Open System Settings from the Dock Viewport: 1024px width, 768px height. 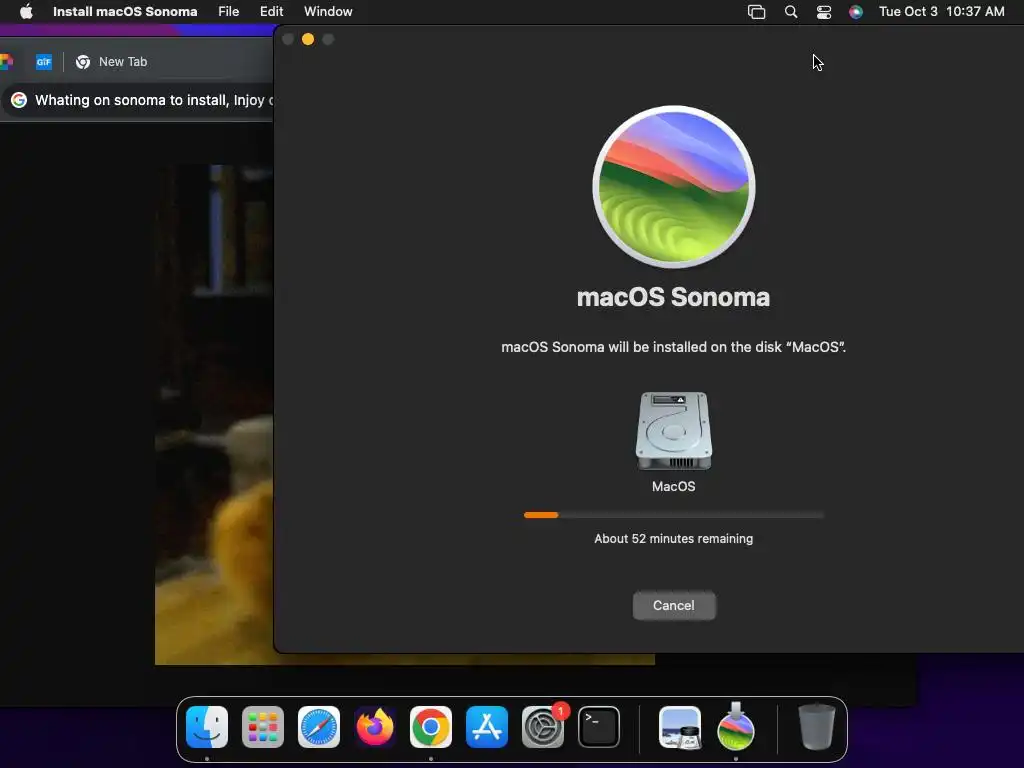tap(543, 727)
